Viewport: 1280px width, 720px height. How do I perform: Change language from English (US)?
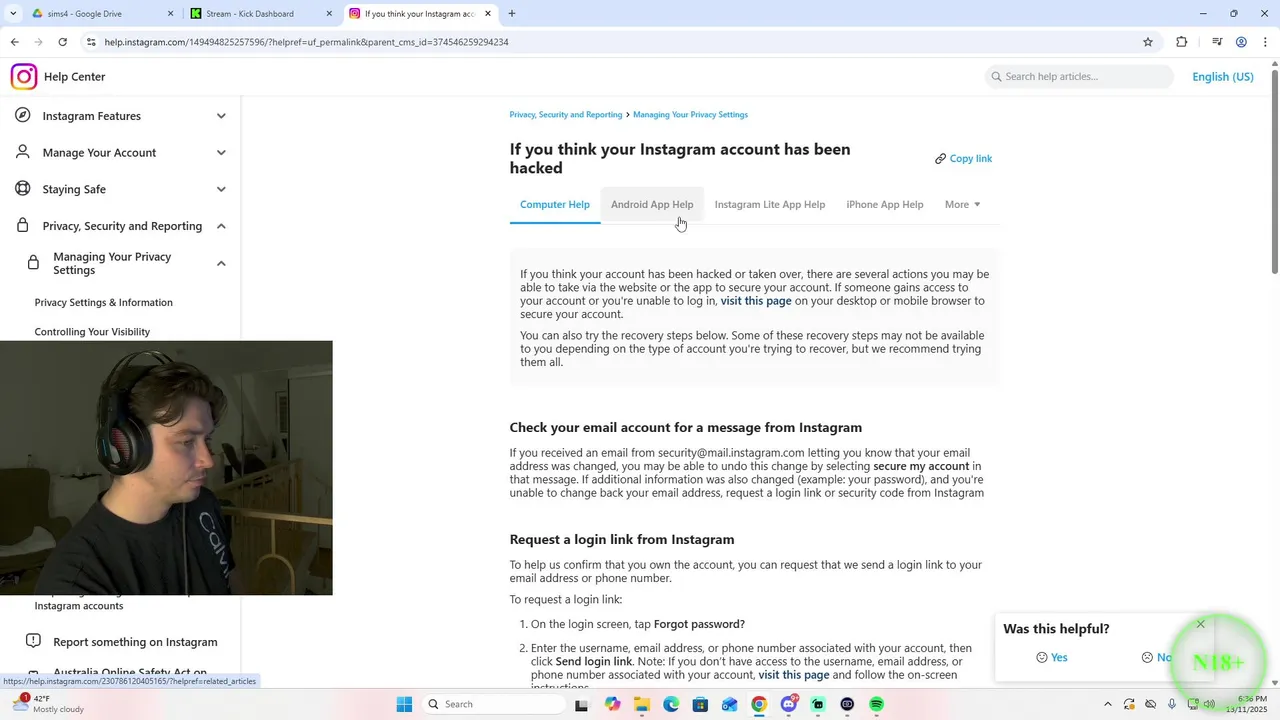1222,76
